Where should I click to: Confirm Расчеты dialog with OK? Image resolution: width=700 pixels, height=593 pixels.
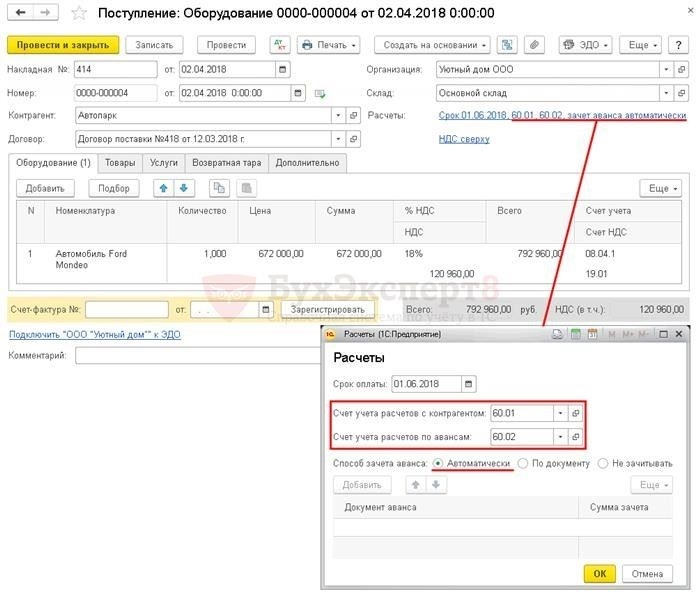click(x=600, y=574)
